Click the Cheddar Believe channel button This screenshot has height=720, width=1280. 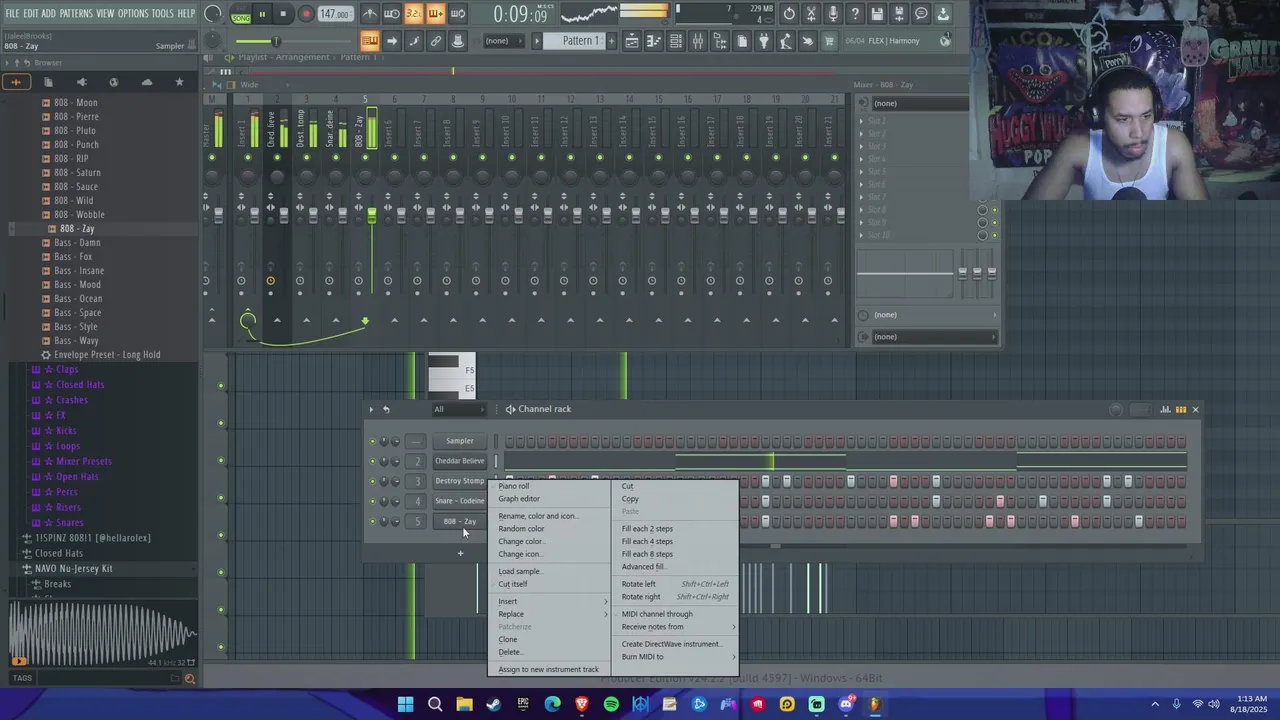click(x=459, y=461)
